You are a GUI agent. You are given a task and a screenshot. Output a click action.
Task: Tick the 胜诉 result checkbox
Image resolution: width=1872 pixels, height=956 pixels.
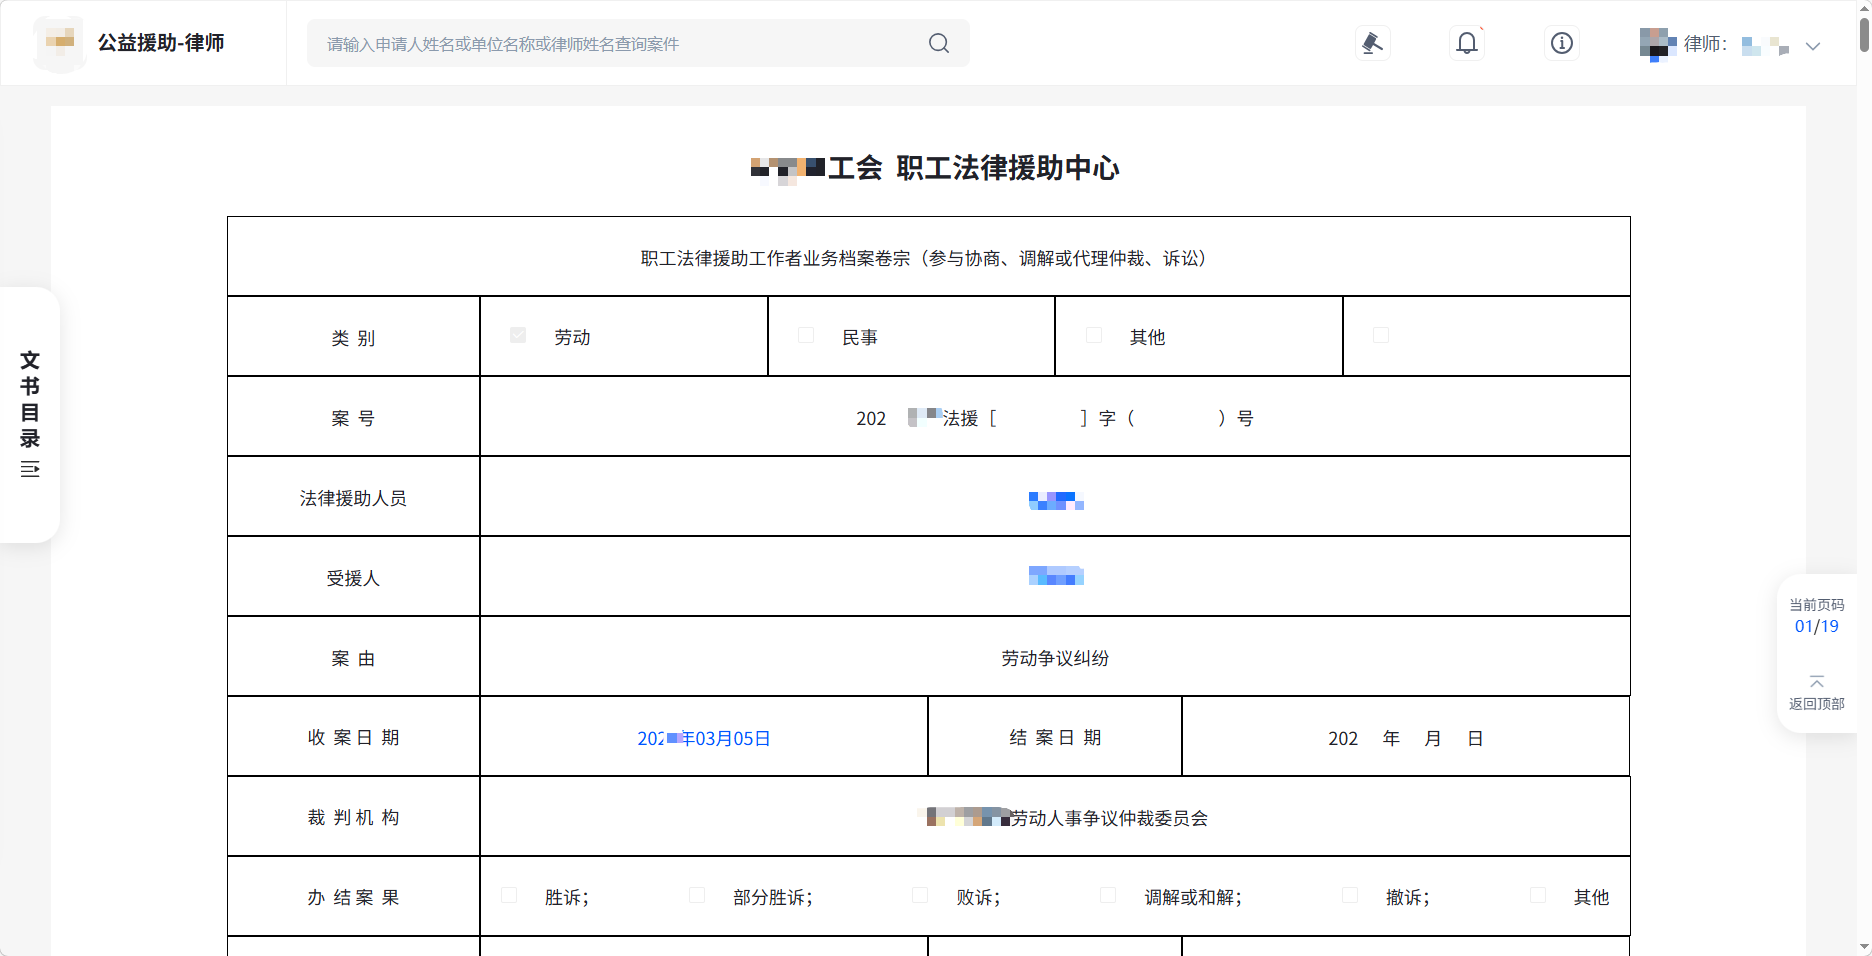pyautogui.click(x=509, y=895)
